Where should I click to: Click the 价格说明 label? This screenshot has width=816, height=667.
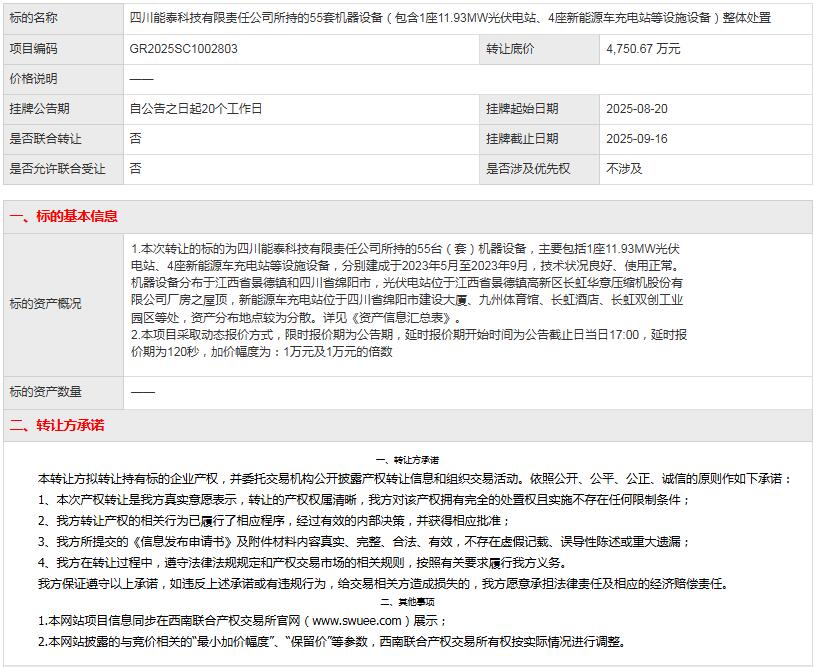point(33,79)
